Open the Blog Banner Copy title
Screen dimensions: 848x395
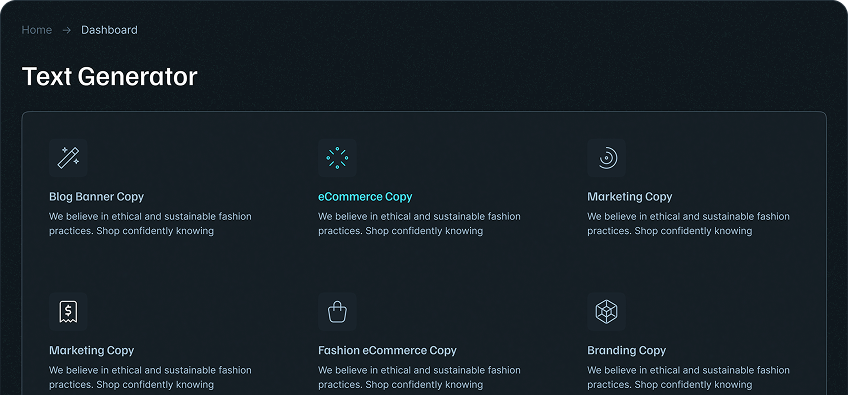(x=96, y=196)
